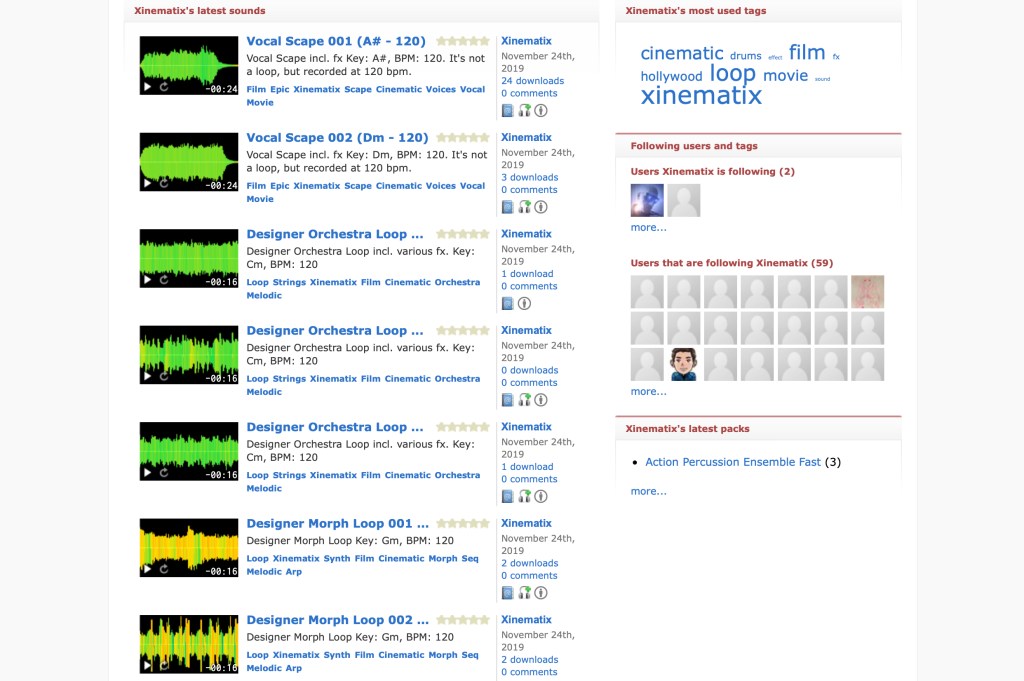Open pack icon for Vocal Scape 001
Screen dimensions: 1024x681
point(507,110)
